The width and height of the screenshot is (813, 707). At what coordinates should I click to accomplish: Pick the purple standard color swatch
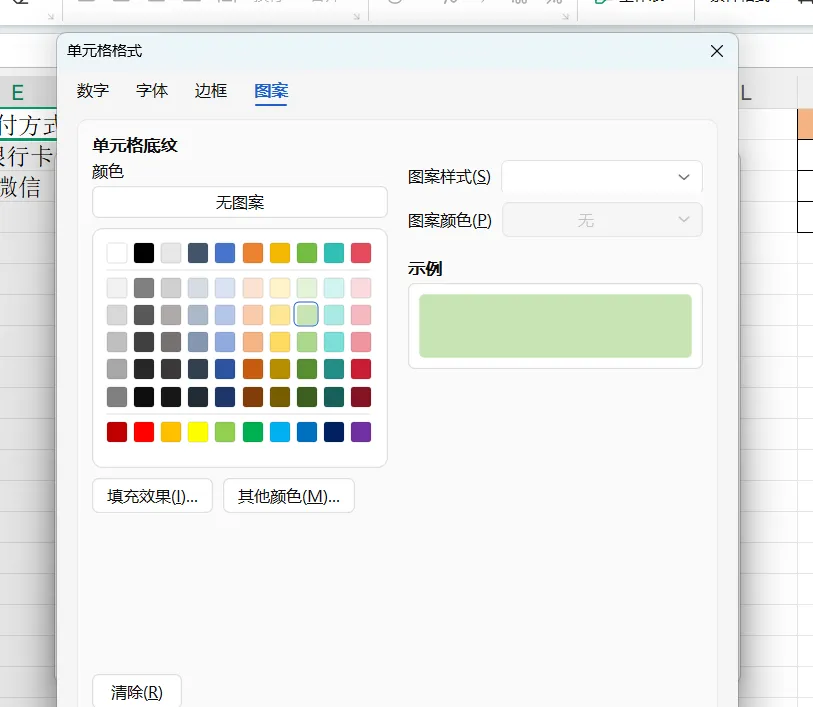(x=361, y=432)
